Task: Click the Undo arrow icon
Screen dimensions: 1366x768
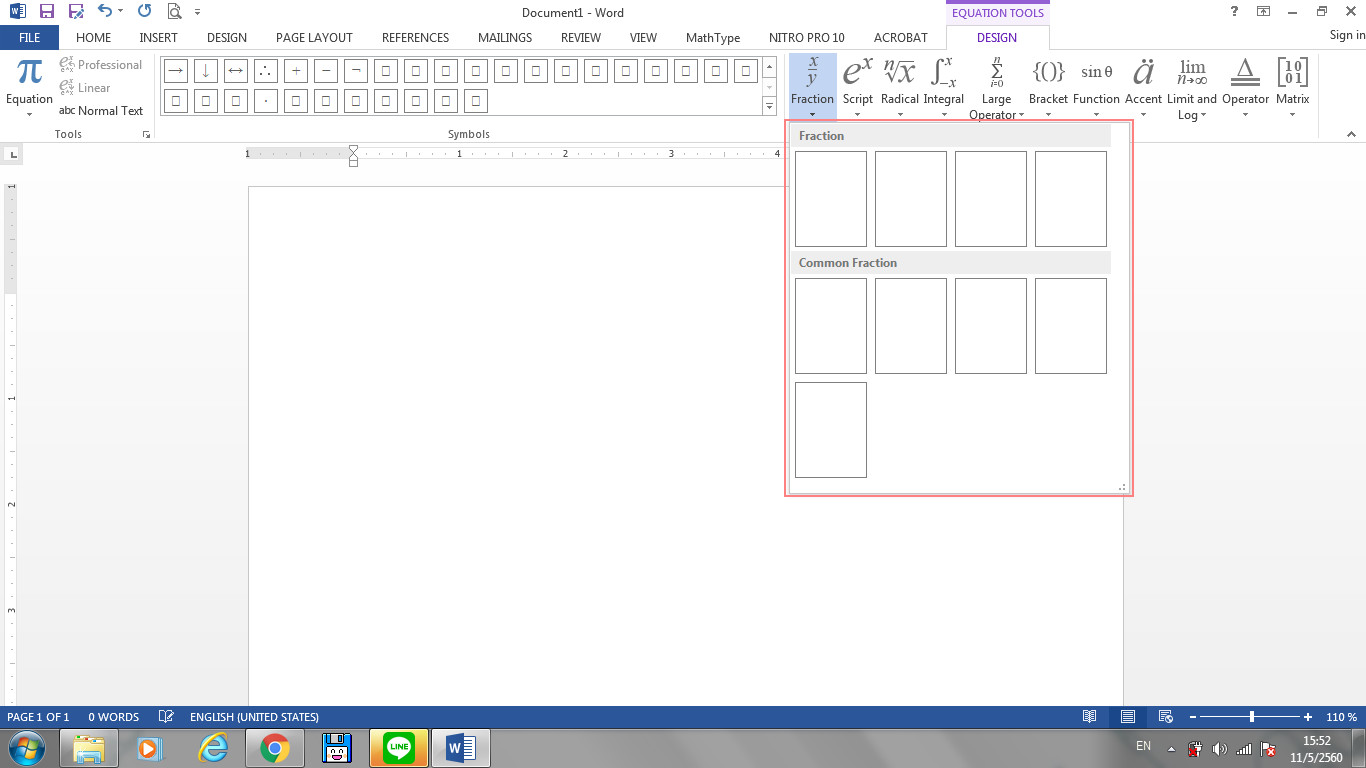Action: click(x=105, y=12)
